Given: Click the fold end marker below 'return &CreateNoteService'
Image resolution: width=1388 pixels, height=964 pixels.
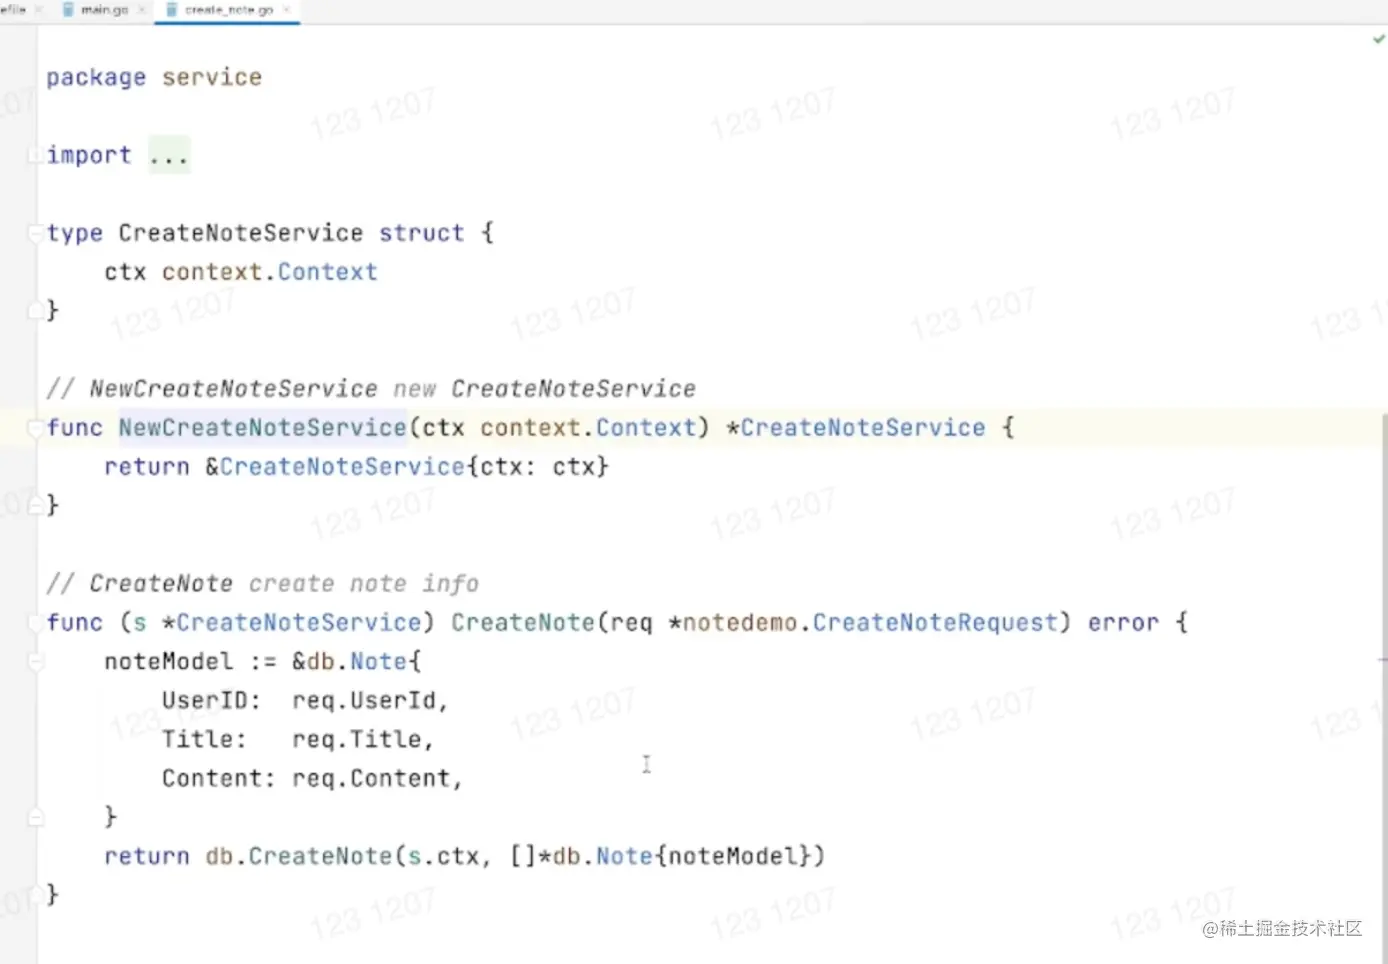Looking at the screenshot, I should pyautogui.click(x=35, y=506).
